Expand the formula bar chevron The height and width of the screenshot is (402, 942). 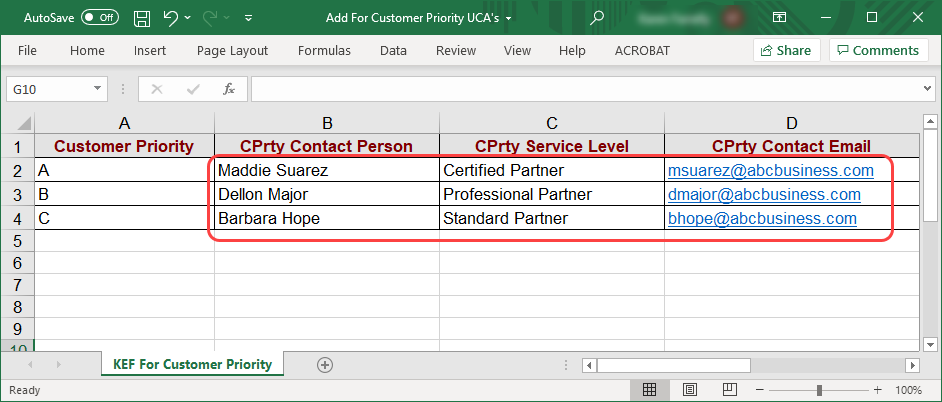(926, 89)
